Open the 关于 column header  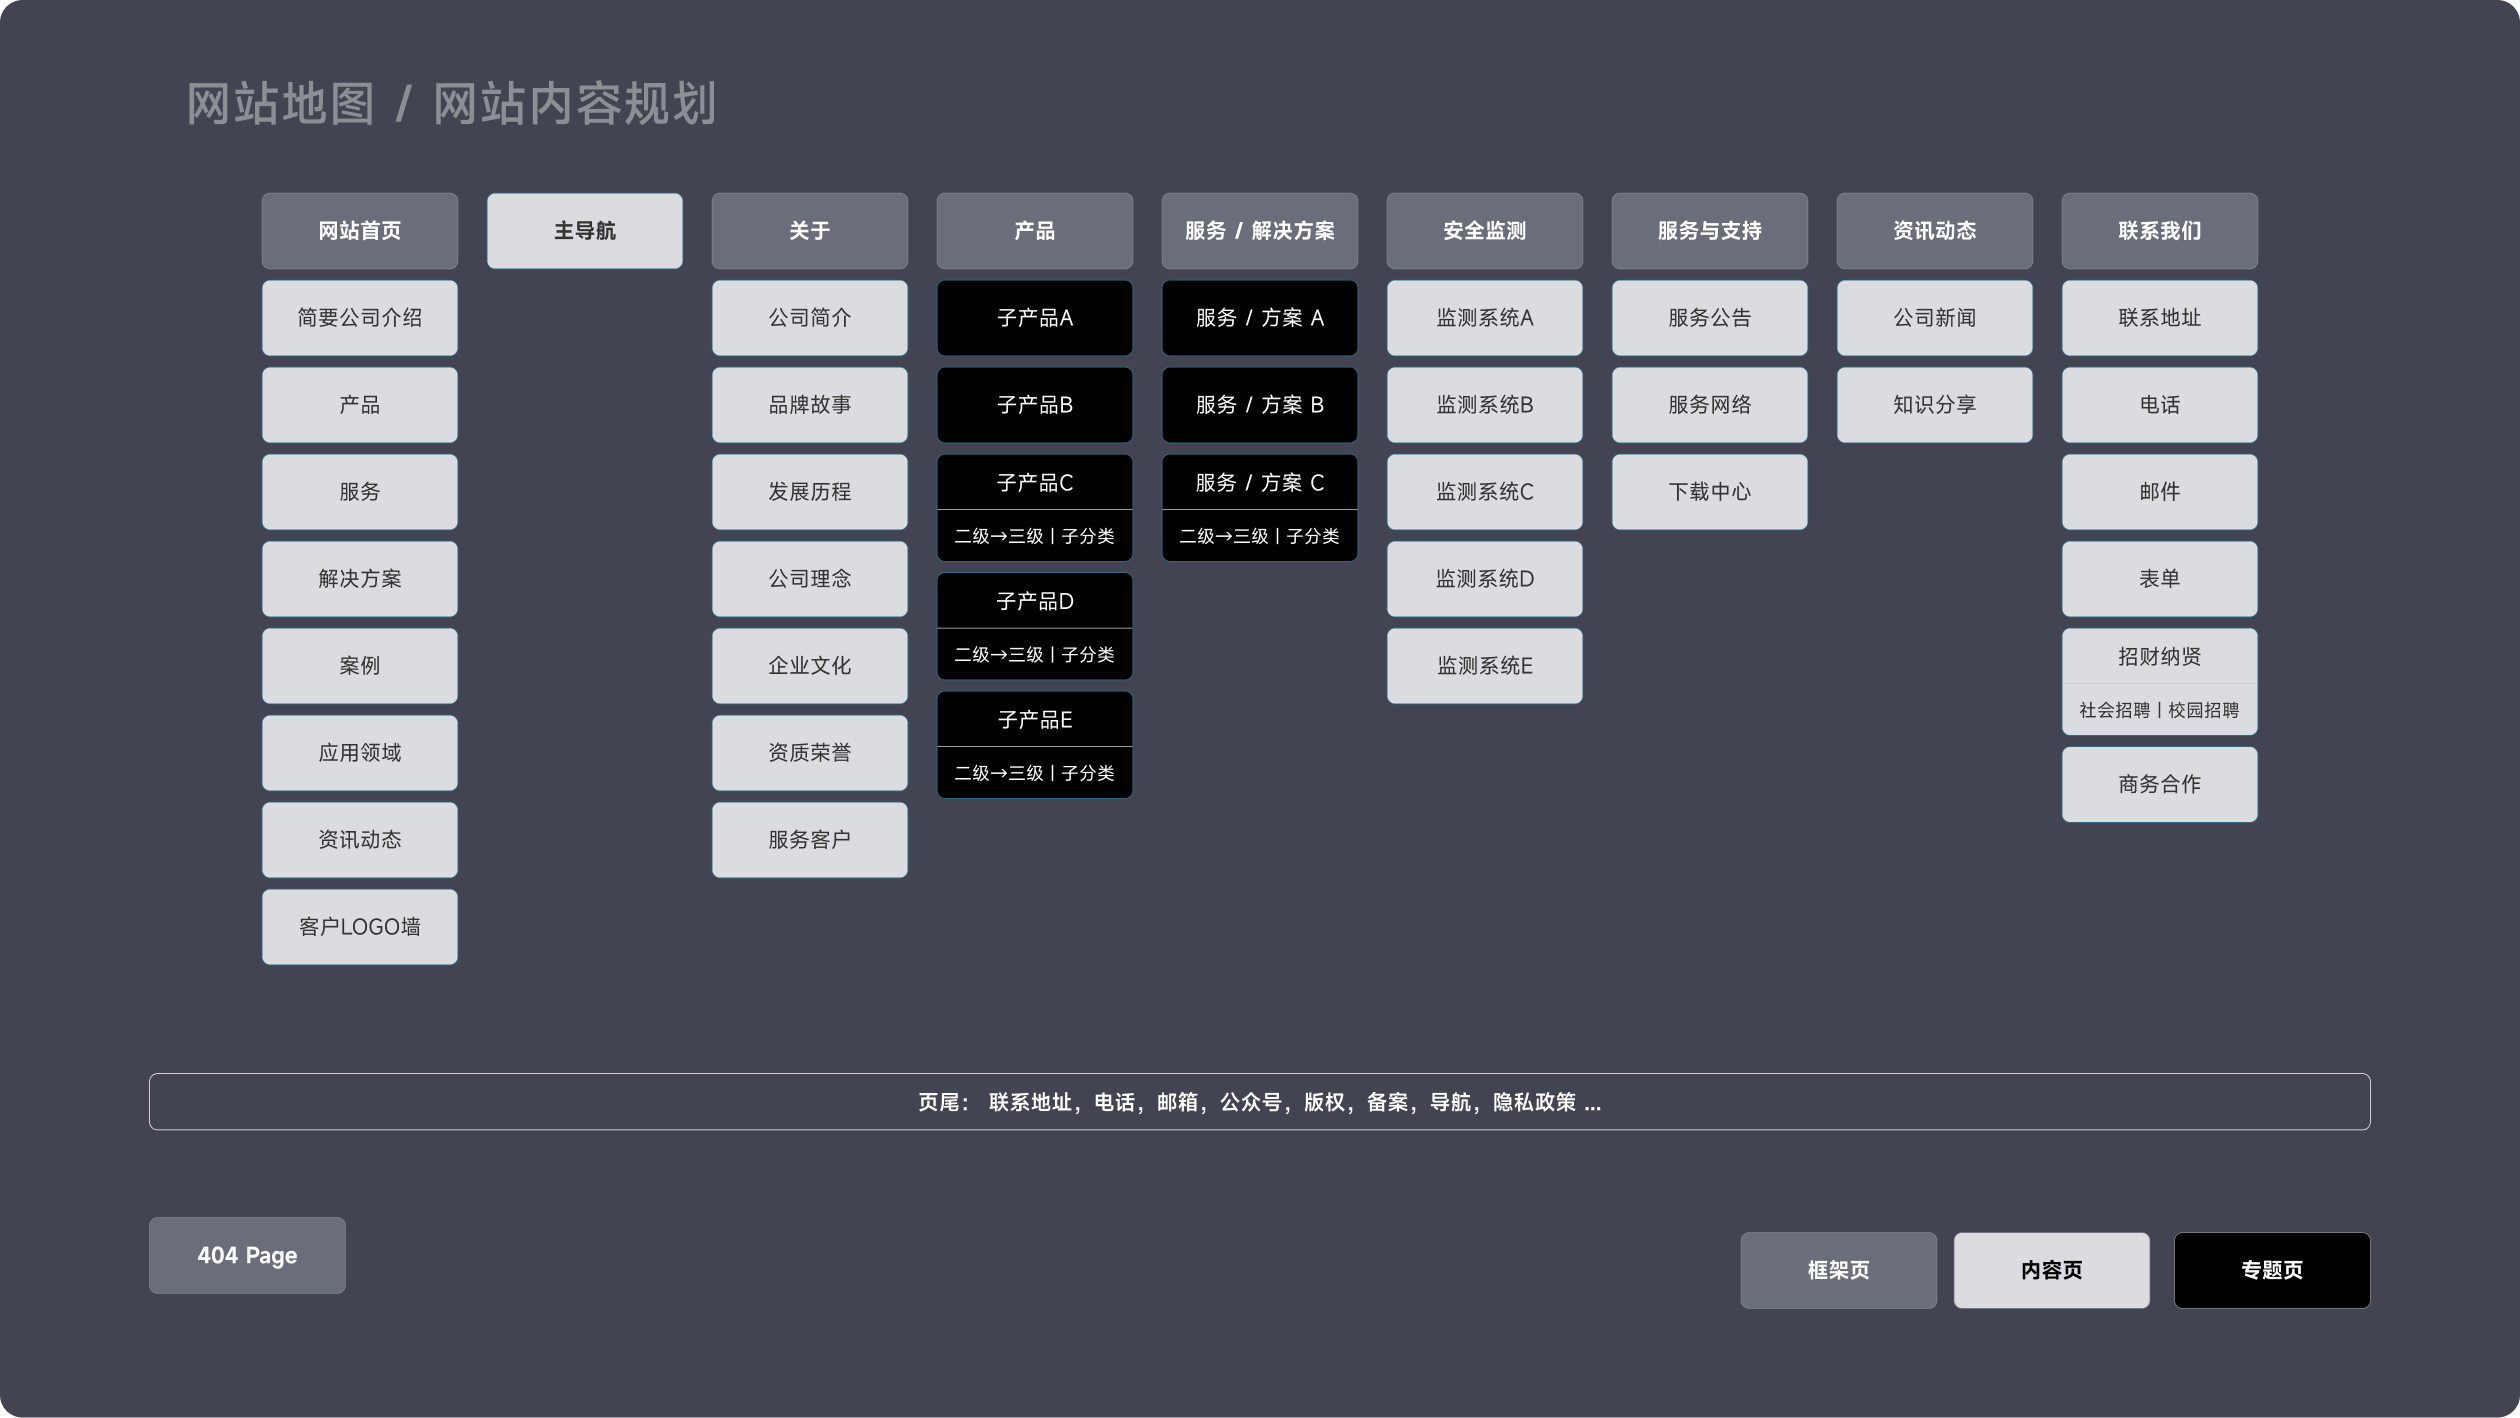809,231
